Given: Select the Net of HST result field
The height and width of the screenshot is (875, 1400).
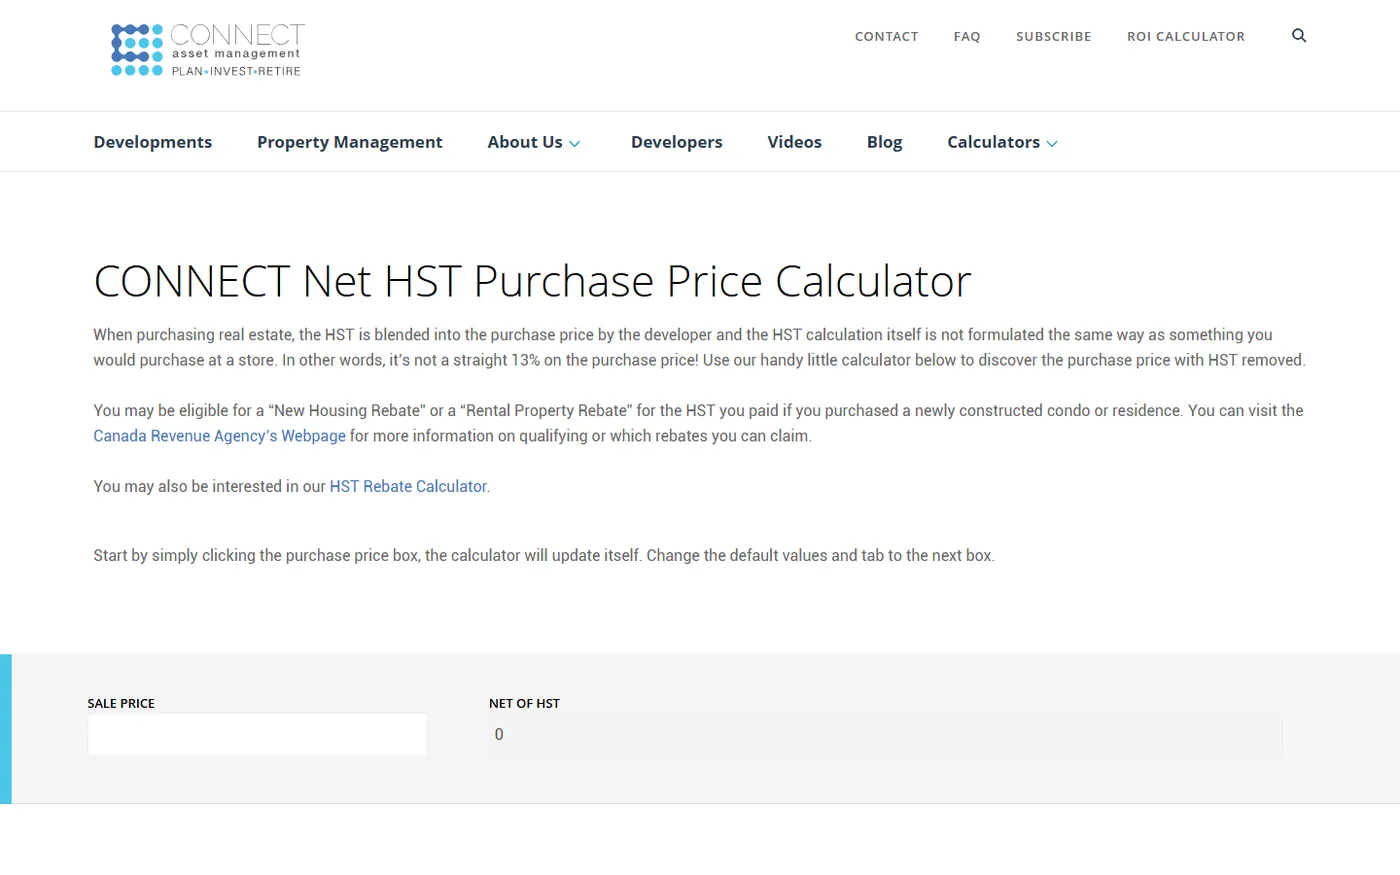Looking at the screenshot, I should pos(885,734).
